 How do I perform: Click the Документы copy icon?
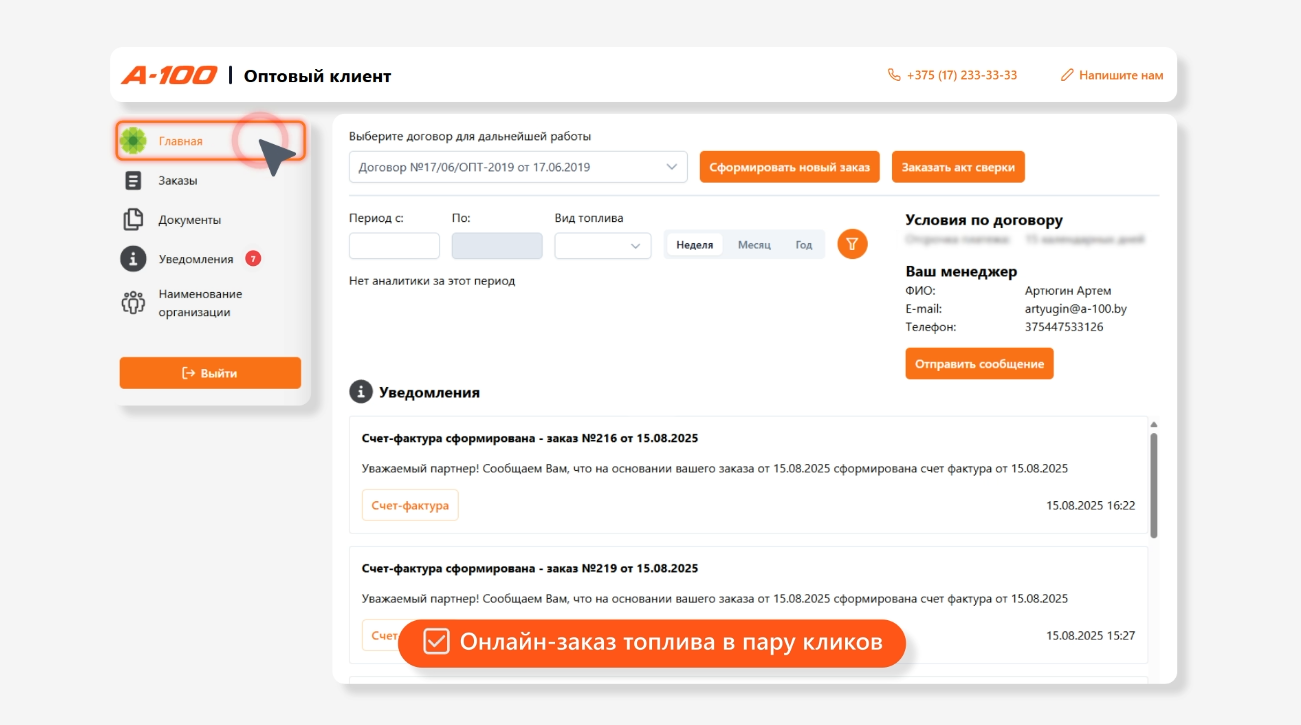tap(133, 220)
